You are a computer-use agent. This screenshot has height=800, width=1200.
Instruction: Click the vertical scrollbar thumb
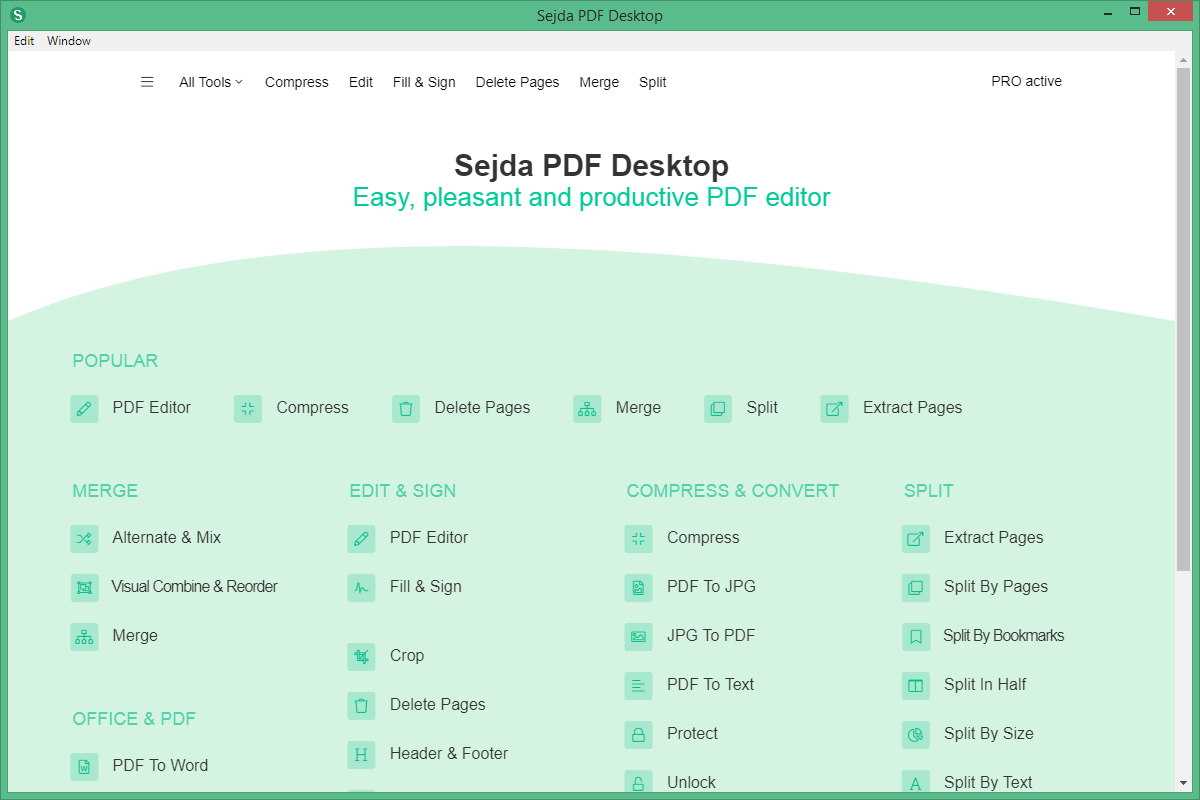click(x=1183, y=320)
